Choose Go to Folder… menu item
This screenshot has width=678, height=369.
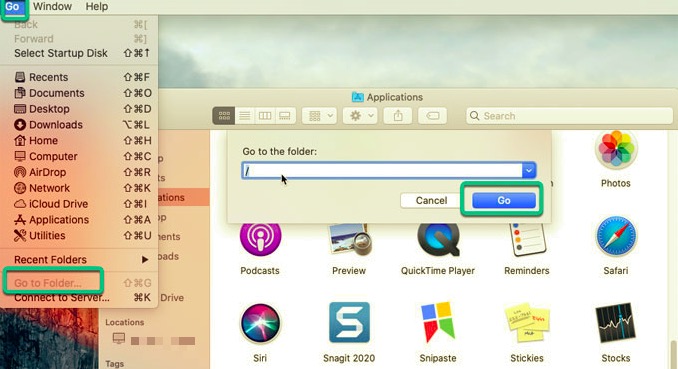79,283
